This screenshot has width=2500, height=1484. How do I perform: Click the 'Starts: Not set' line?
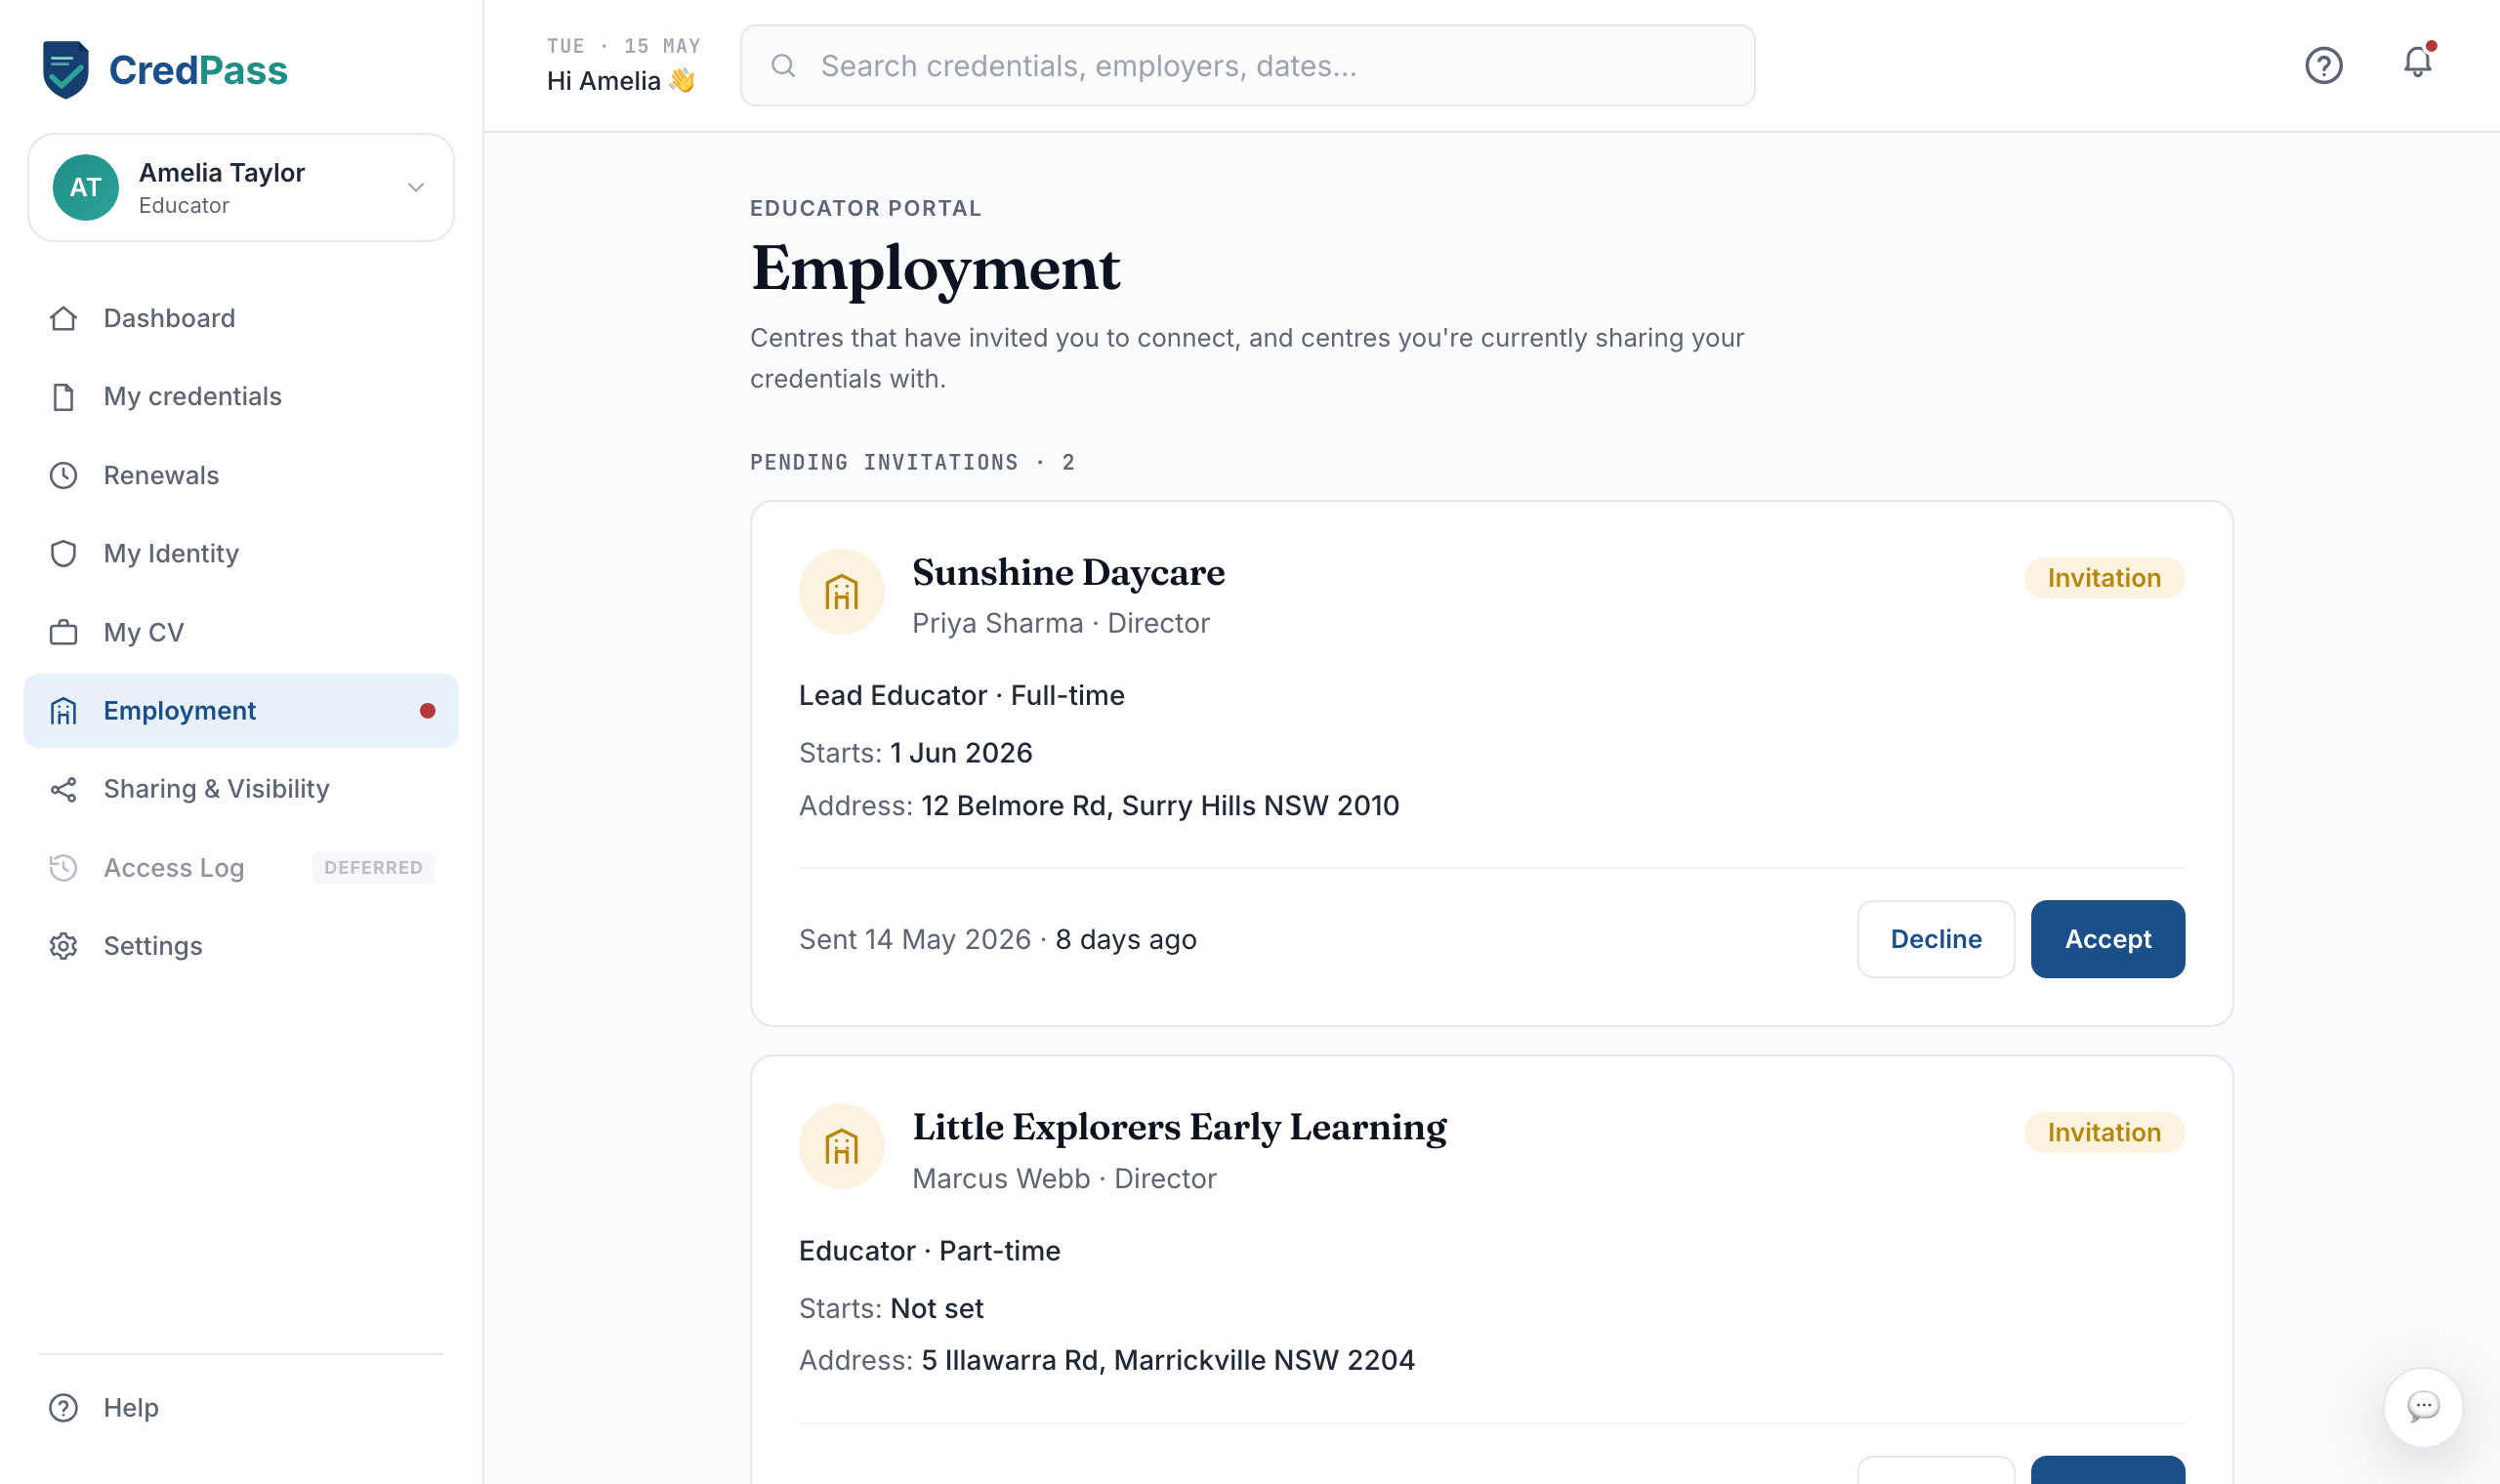[x=891, y=1308]
